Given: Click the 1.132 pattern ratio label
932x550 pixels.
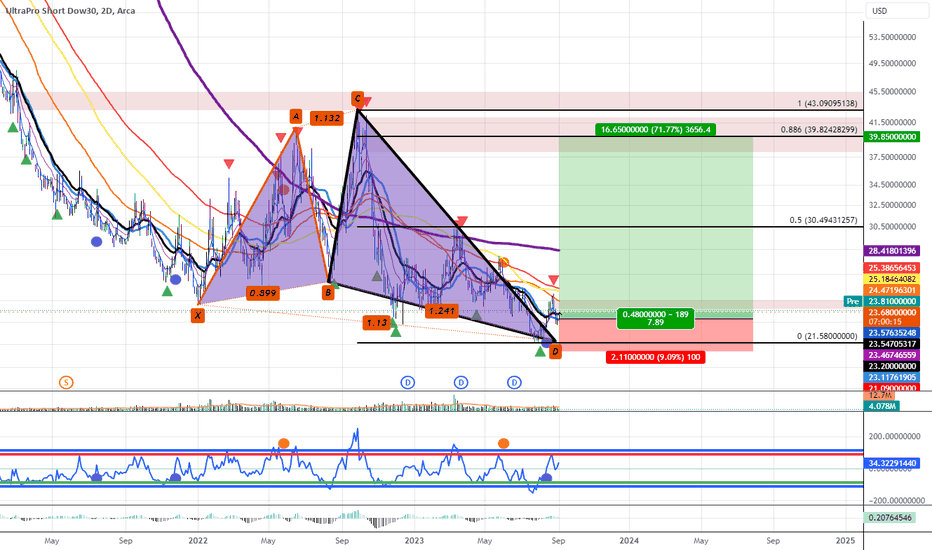Looking at the screenshot, I should click(327, 118).
